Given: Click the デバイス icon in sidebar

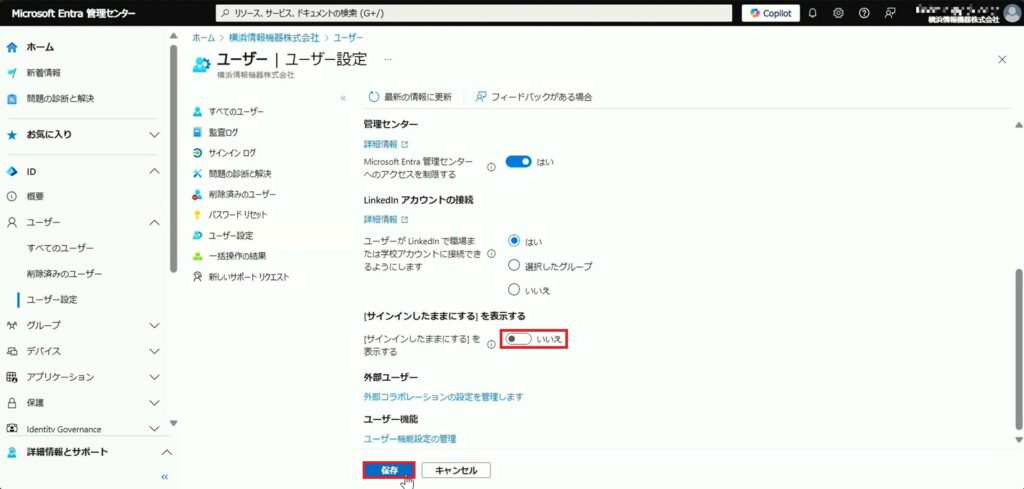Looking at the screenshot, I should (12, 351).
